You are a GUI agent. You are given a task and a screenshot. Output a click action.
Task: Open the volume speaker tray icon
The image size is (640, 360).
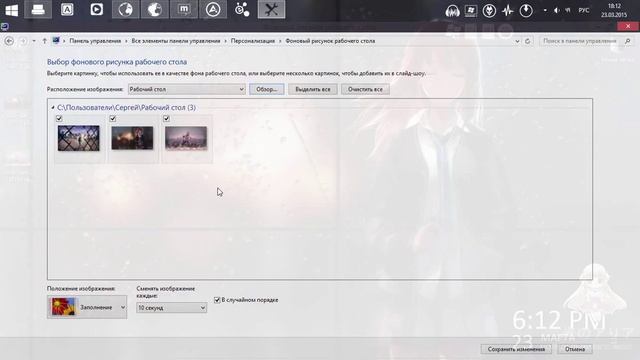coord(556,11)
